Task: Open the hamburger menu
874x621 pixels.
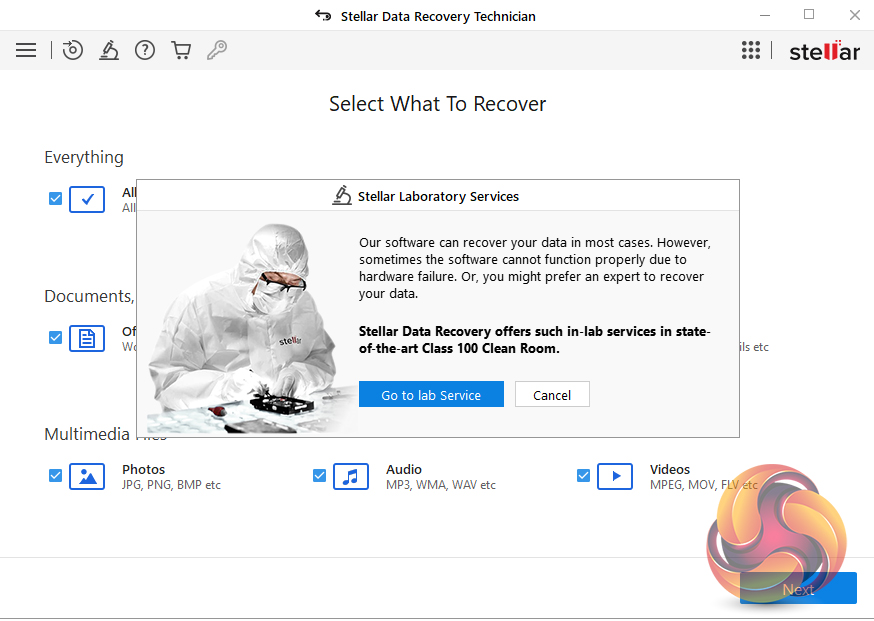Action: tap(26, 50)
